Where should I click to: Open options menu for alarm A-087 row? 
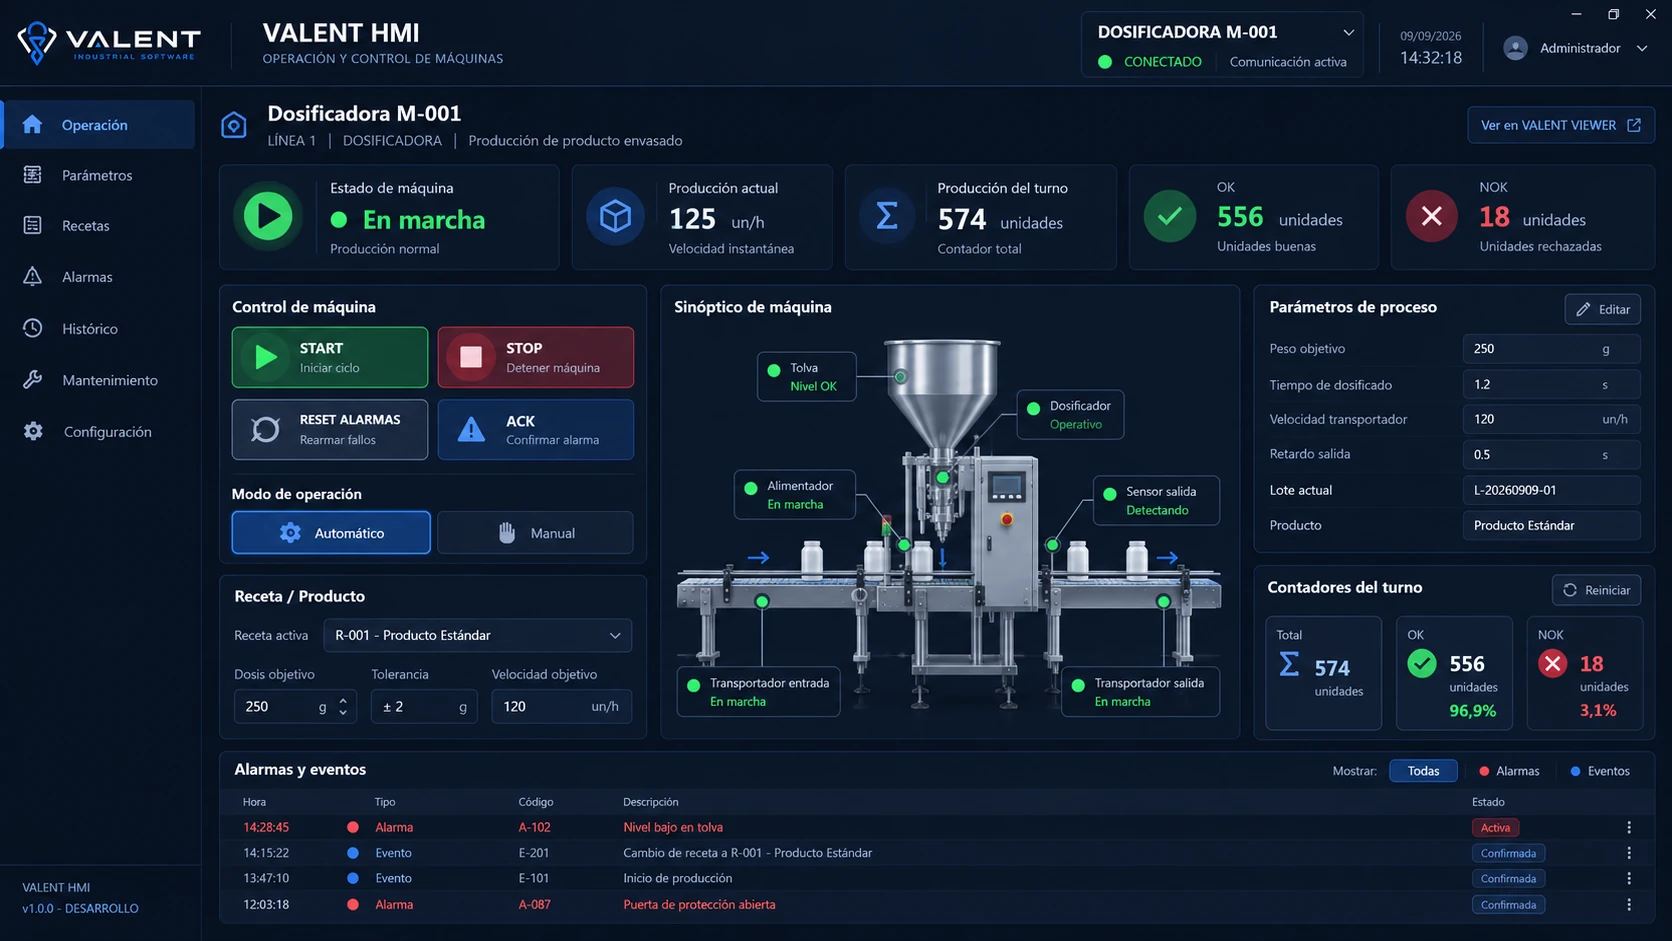[x=1628, y=904]
